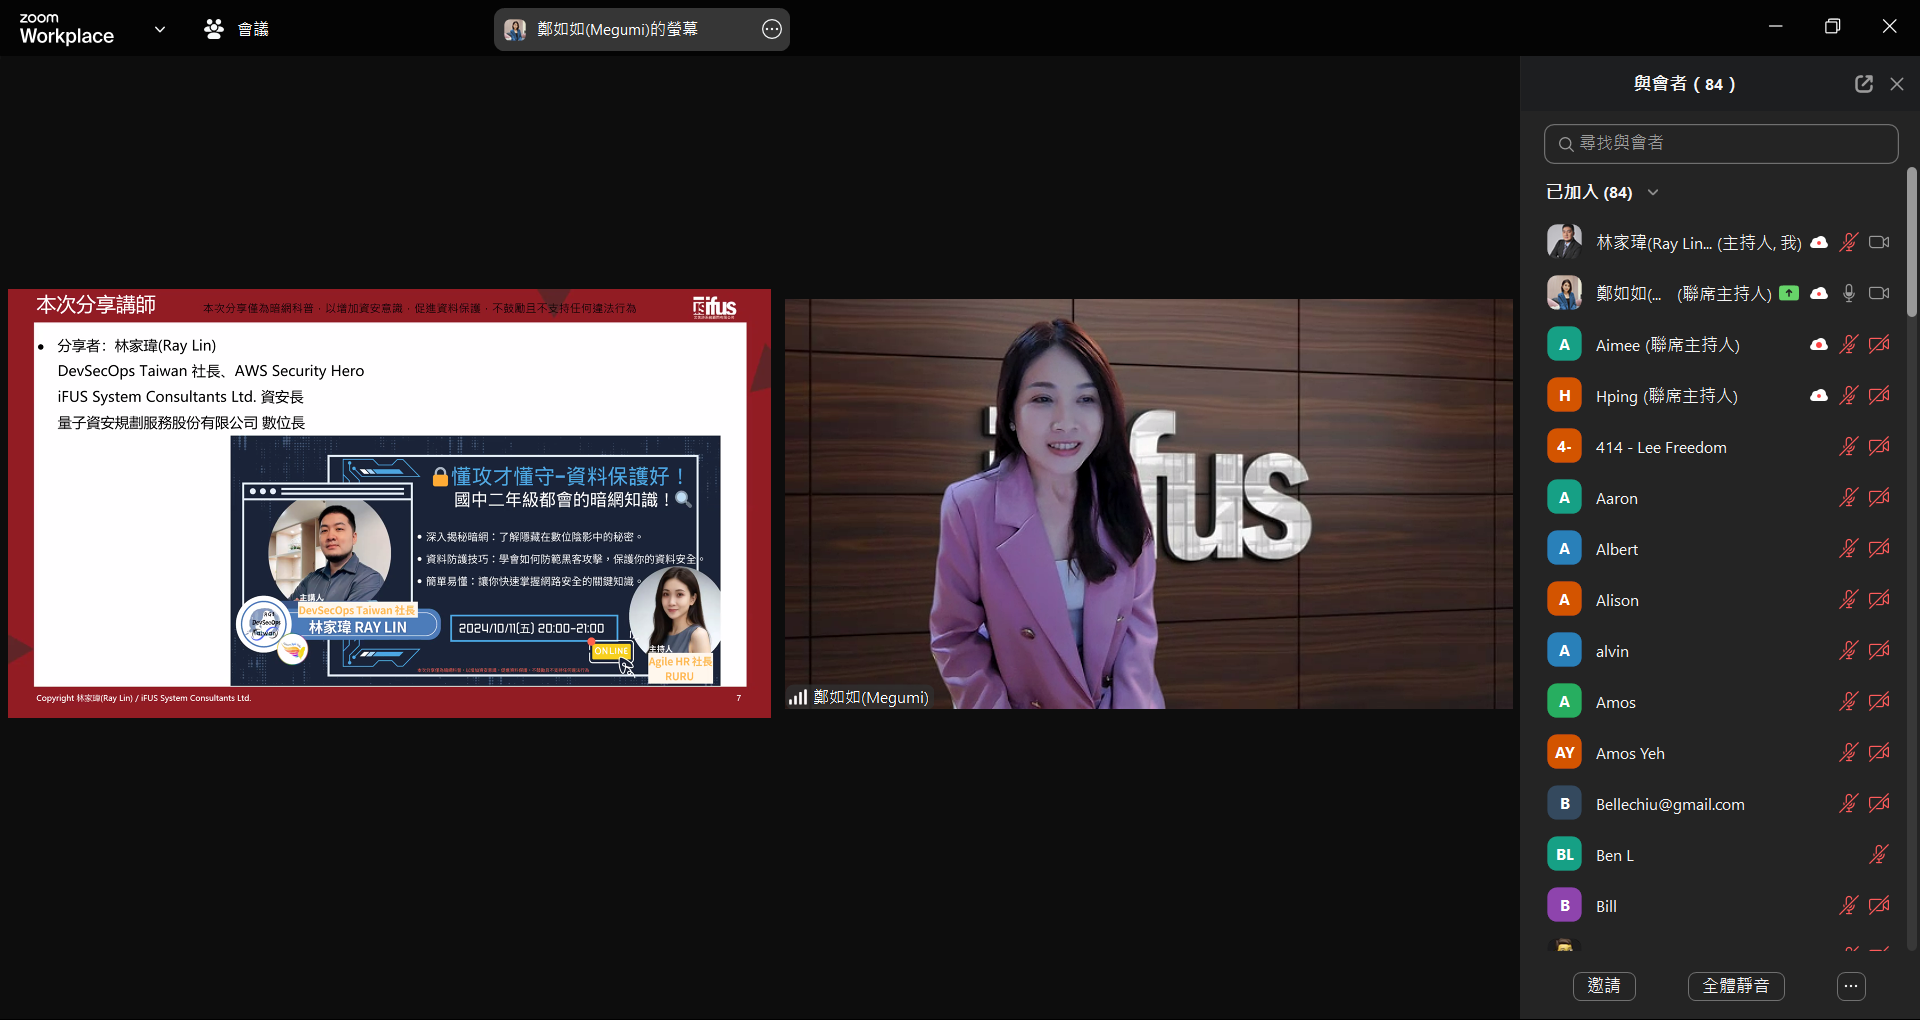
Task: Select the 鄭如如(Megumi)的螢幕 shared screen tab
Action: 617,29
